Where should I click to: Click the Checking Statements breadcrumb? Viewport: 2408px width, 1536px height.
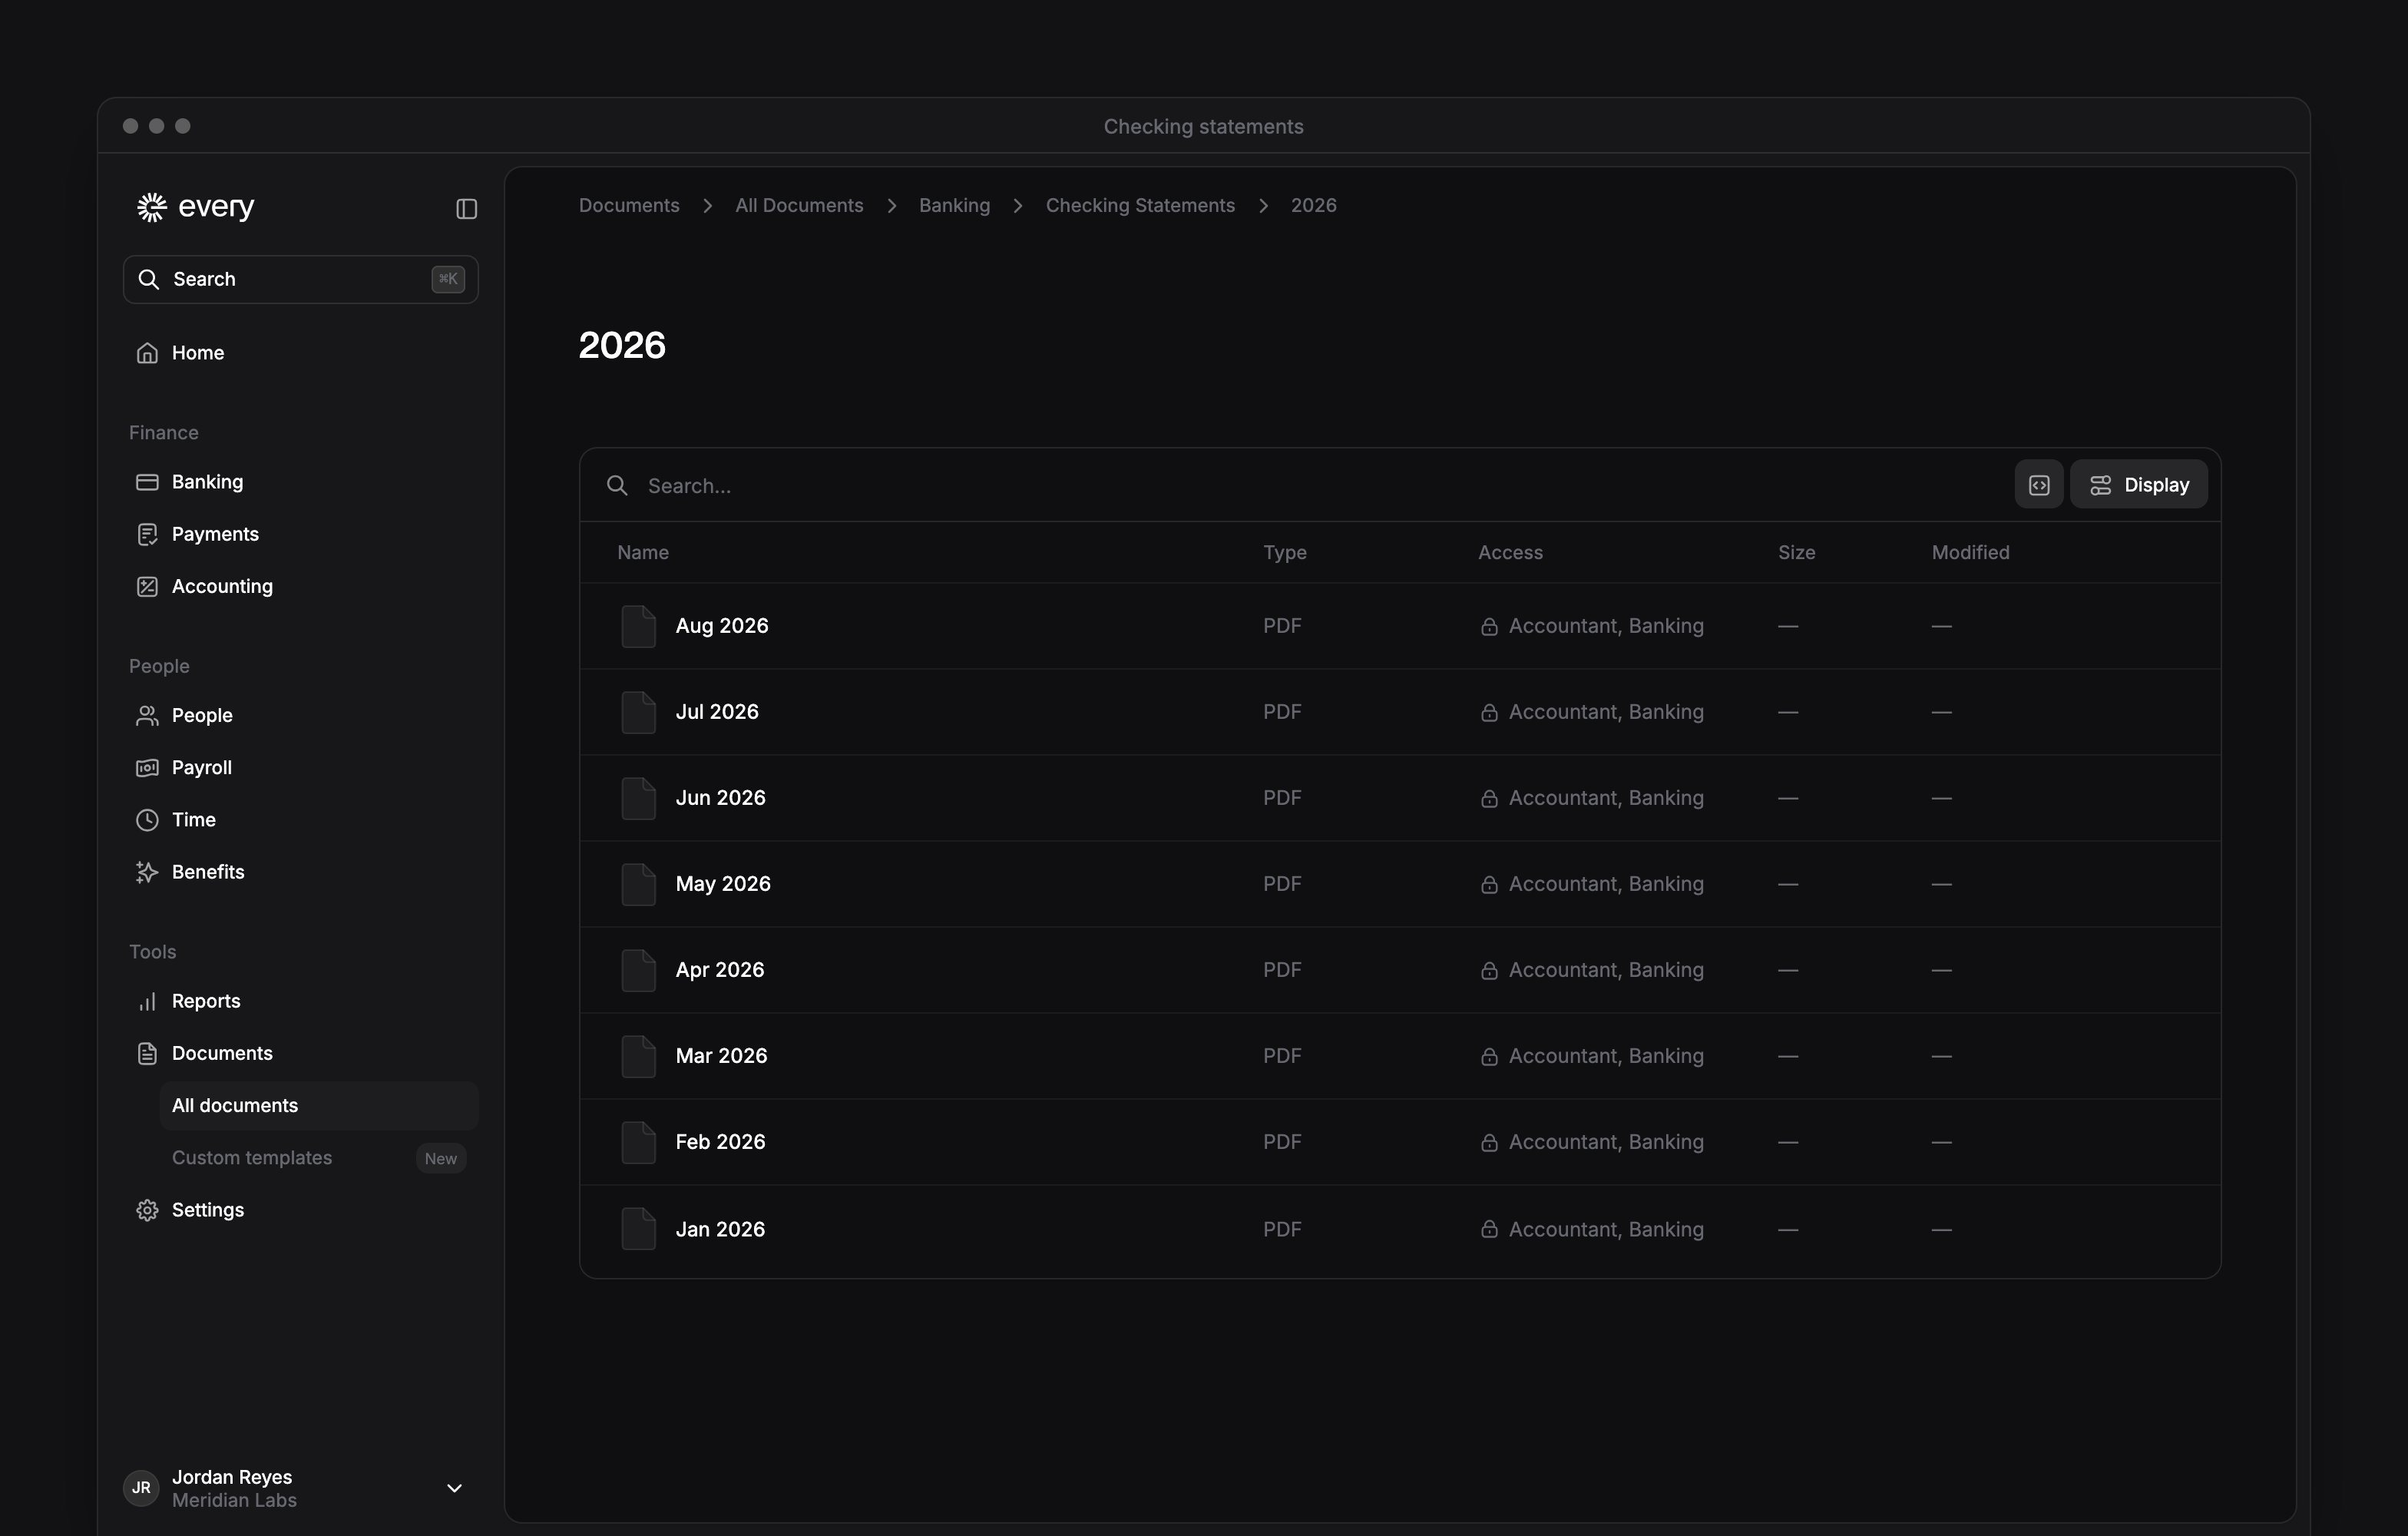point(1140,205)
